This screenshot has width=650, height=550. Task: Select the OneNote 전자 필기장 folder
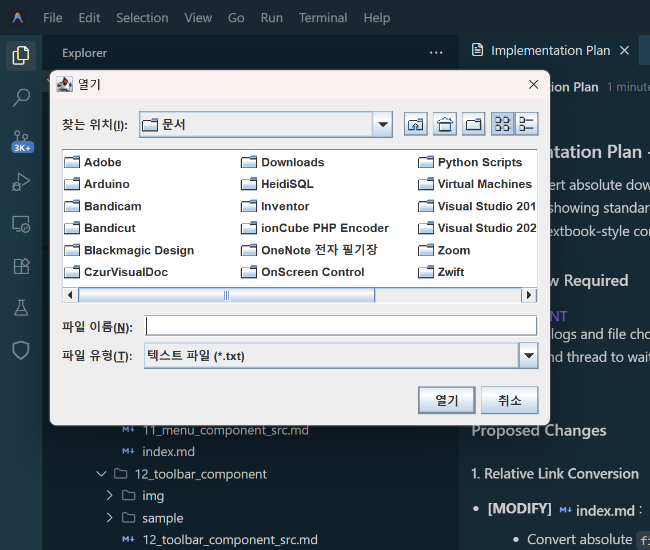click(309, 250)
